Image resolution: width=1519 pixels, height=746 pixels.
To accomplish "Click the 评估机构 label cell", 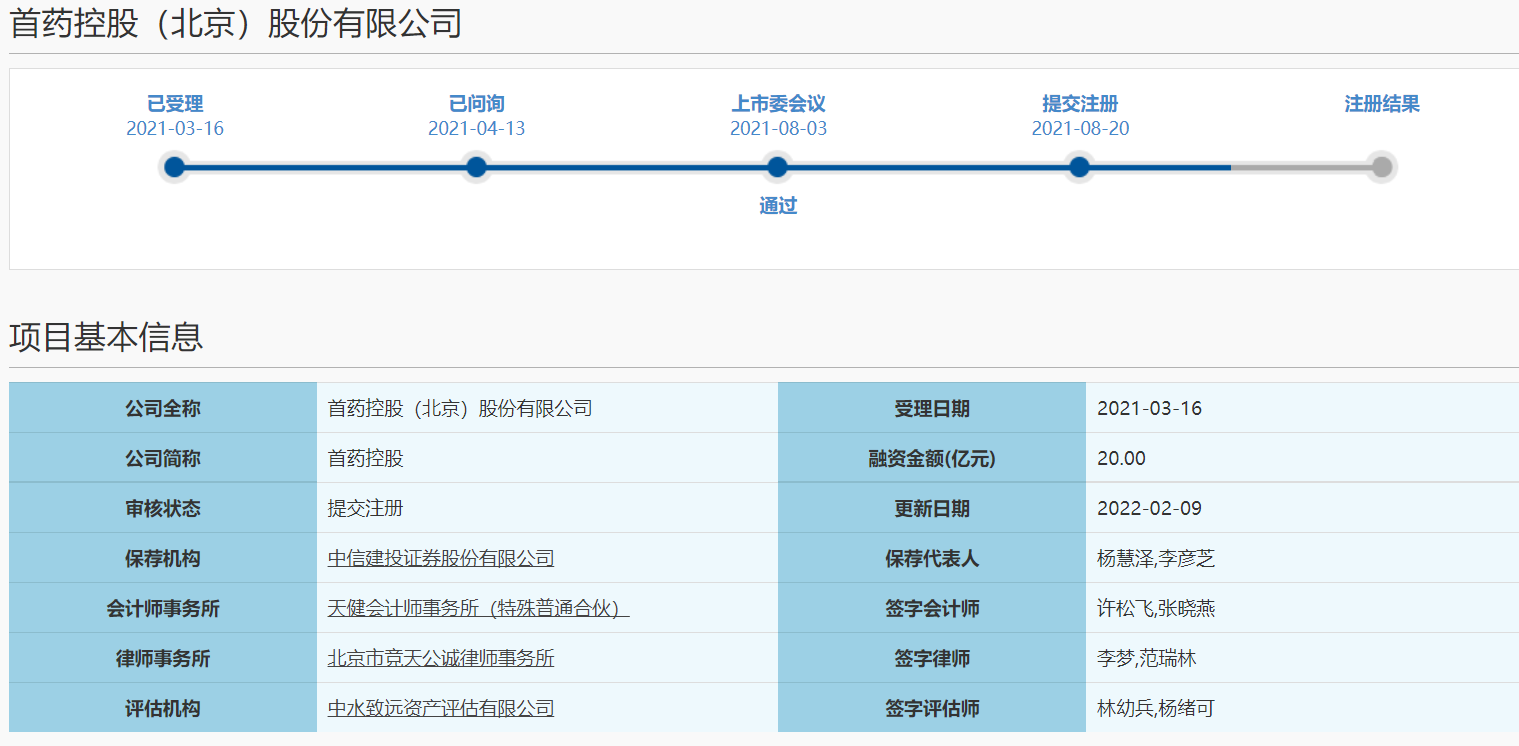I will pyautogui.click(x=163, y=708).
